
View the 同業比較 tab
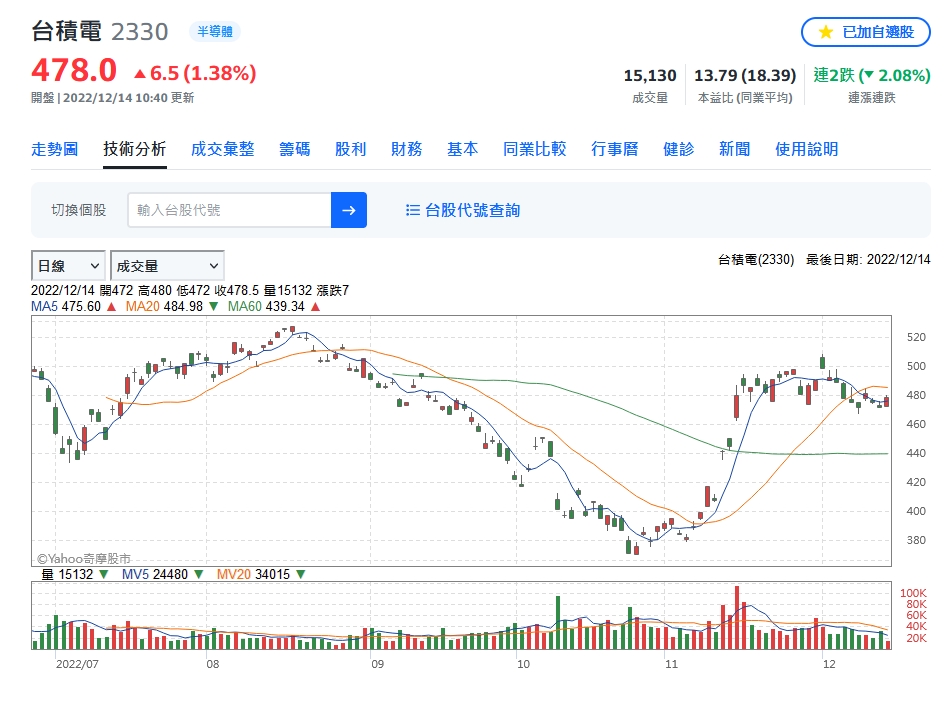(x=534, y=149)
